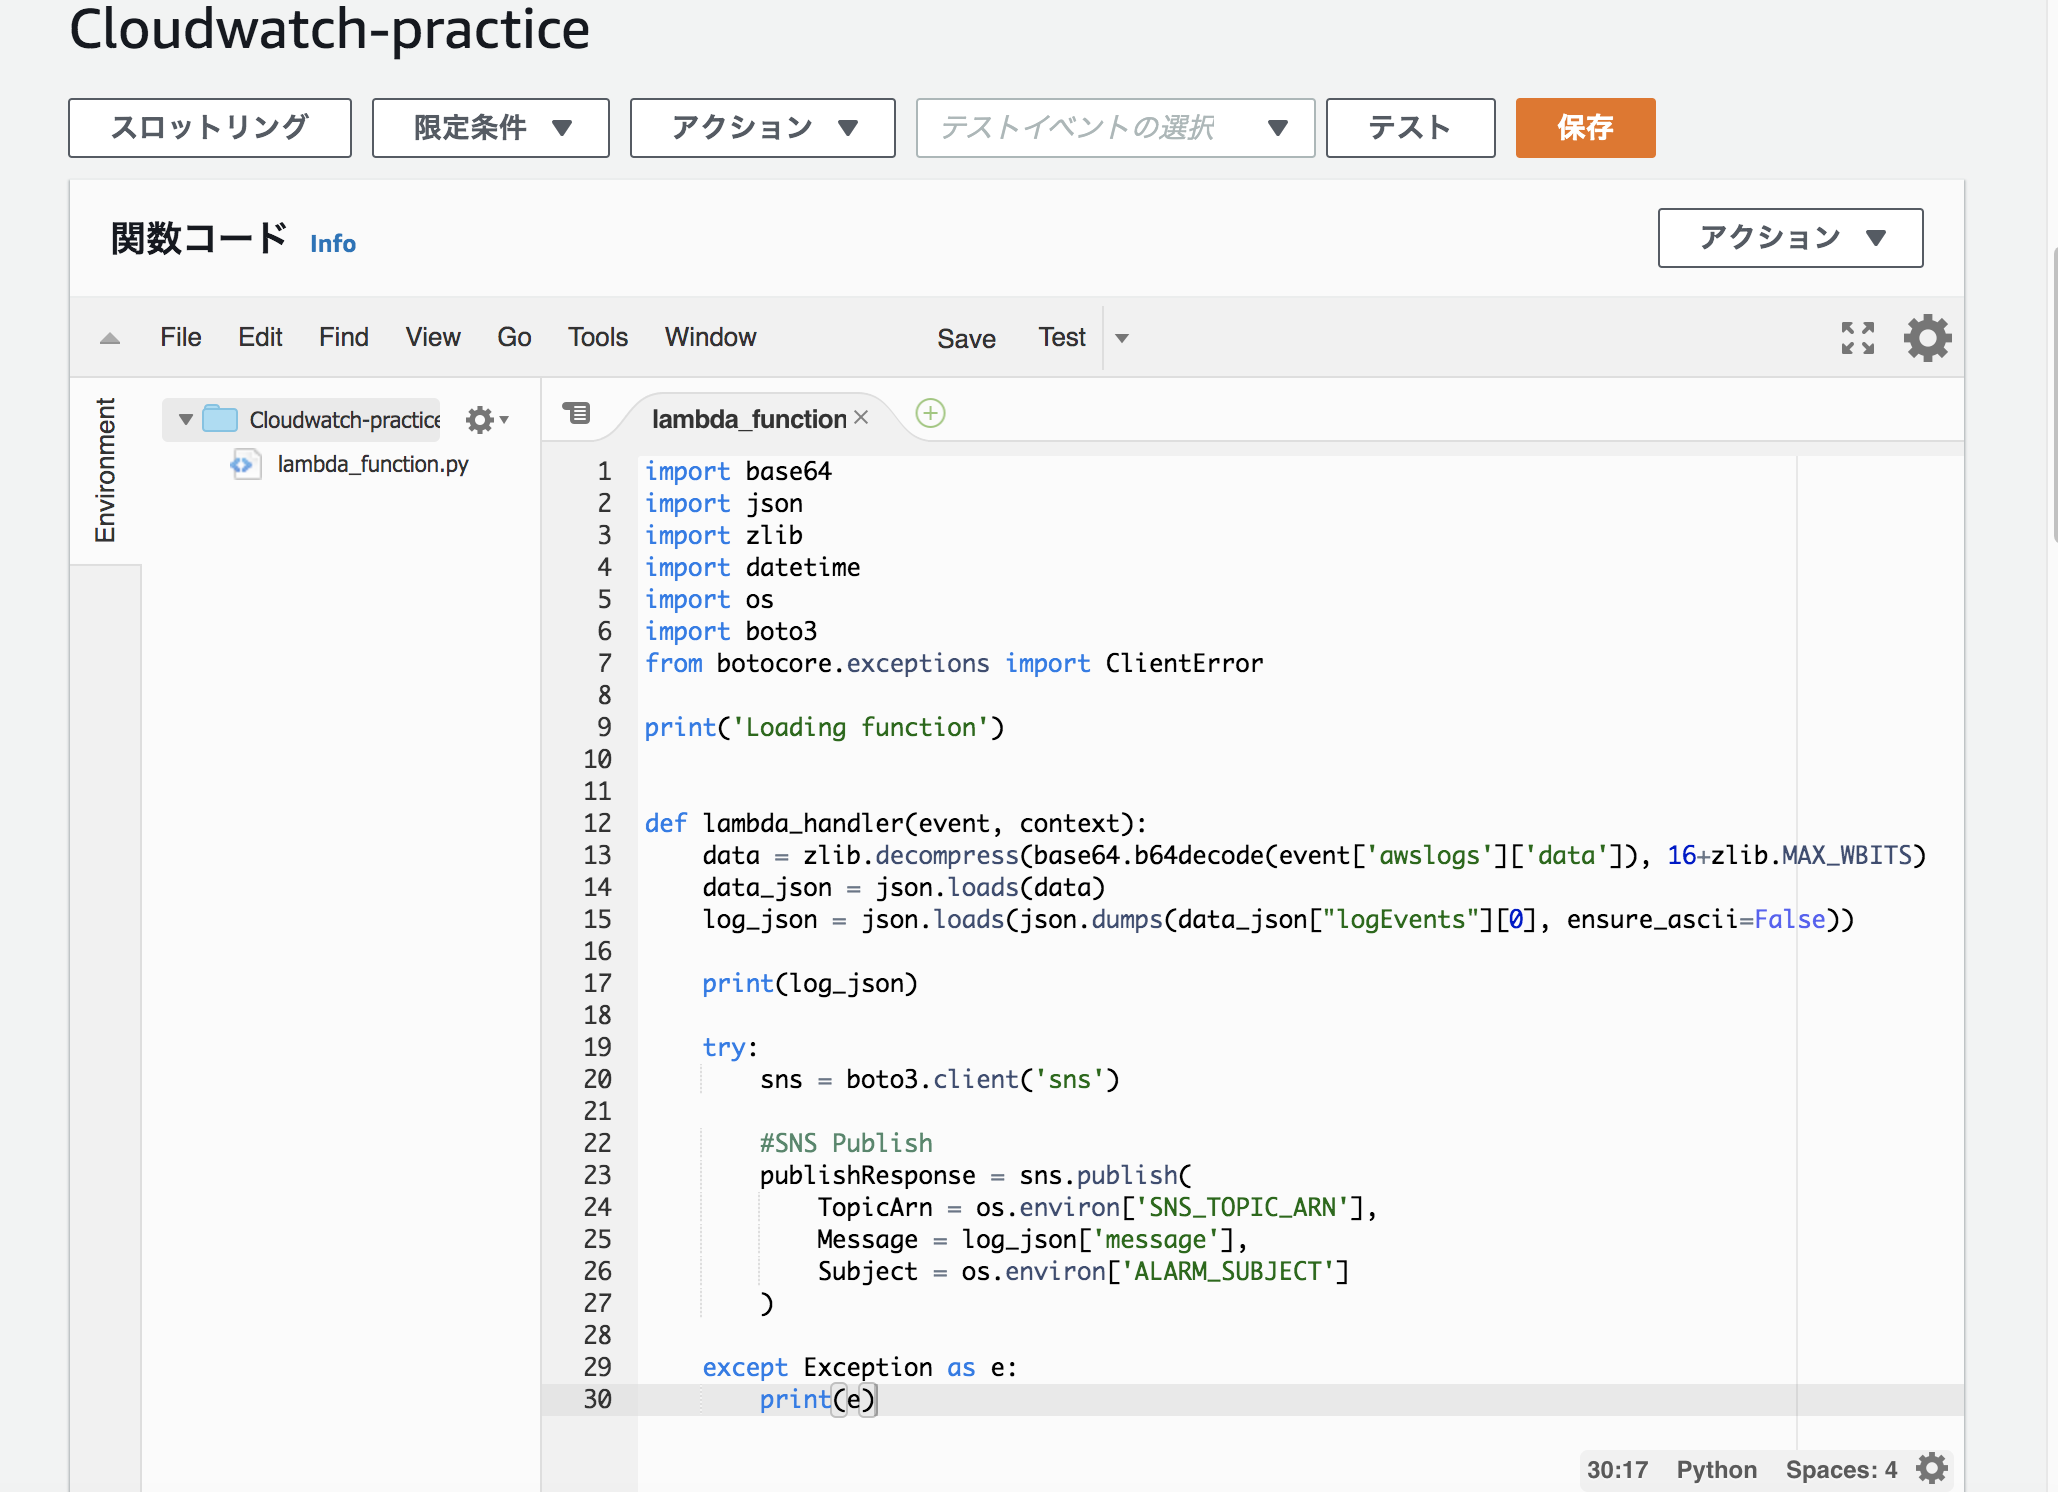Expand the Test button dropdown arrow
Screen dimensions: 2058x1492
click(1122, 338)
